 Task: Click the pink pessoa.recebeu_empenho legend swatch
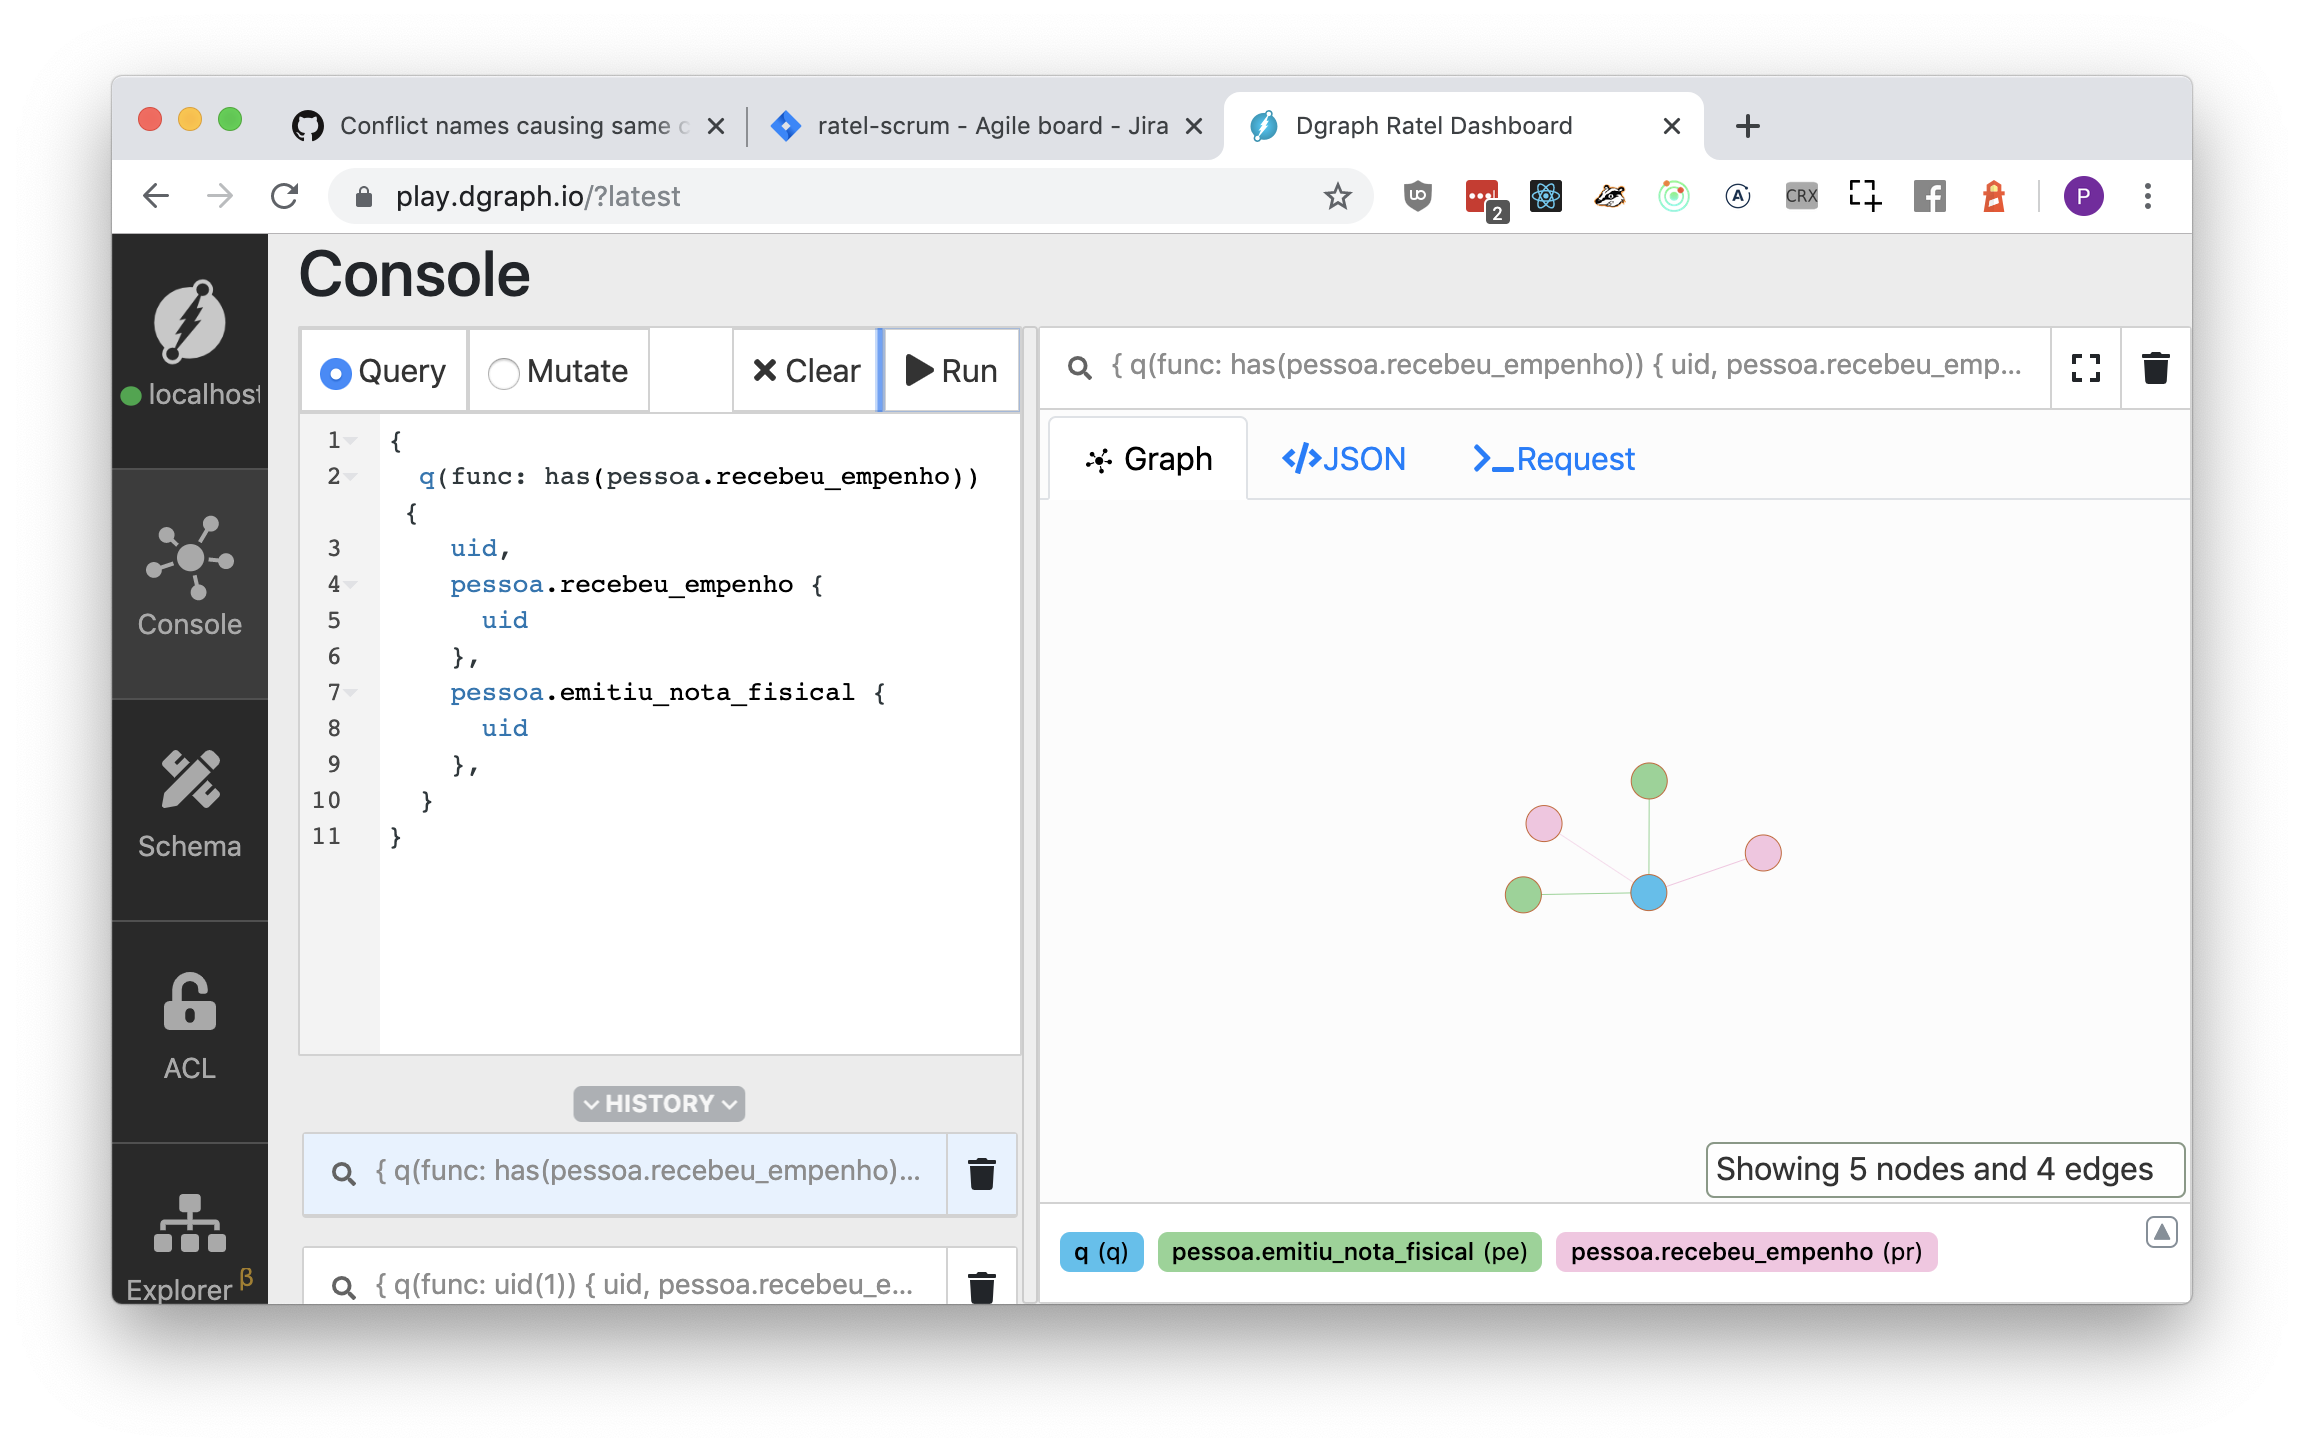[1745, 1252]
